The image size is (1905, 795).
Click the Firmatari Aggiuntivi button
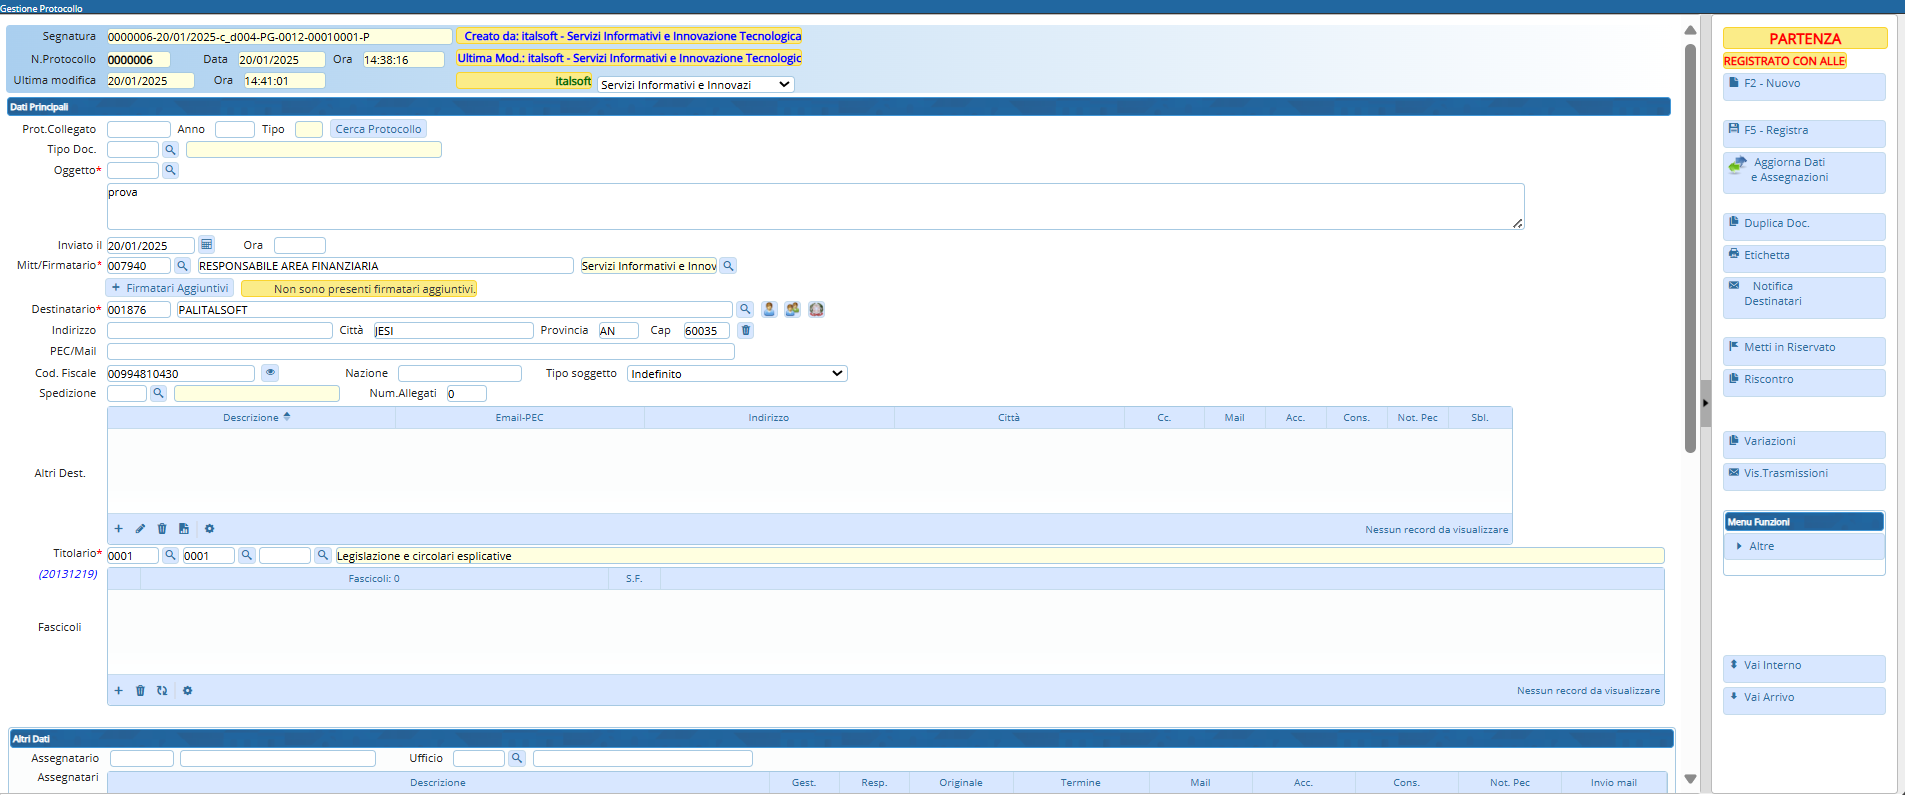170,288
